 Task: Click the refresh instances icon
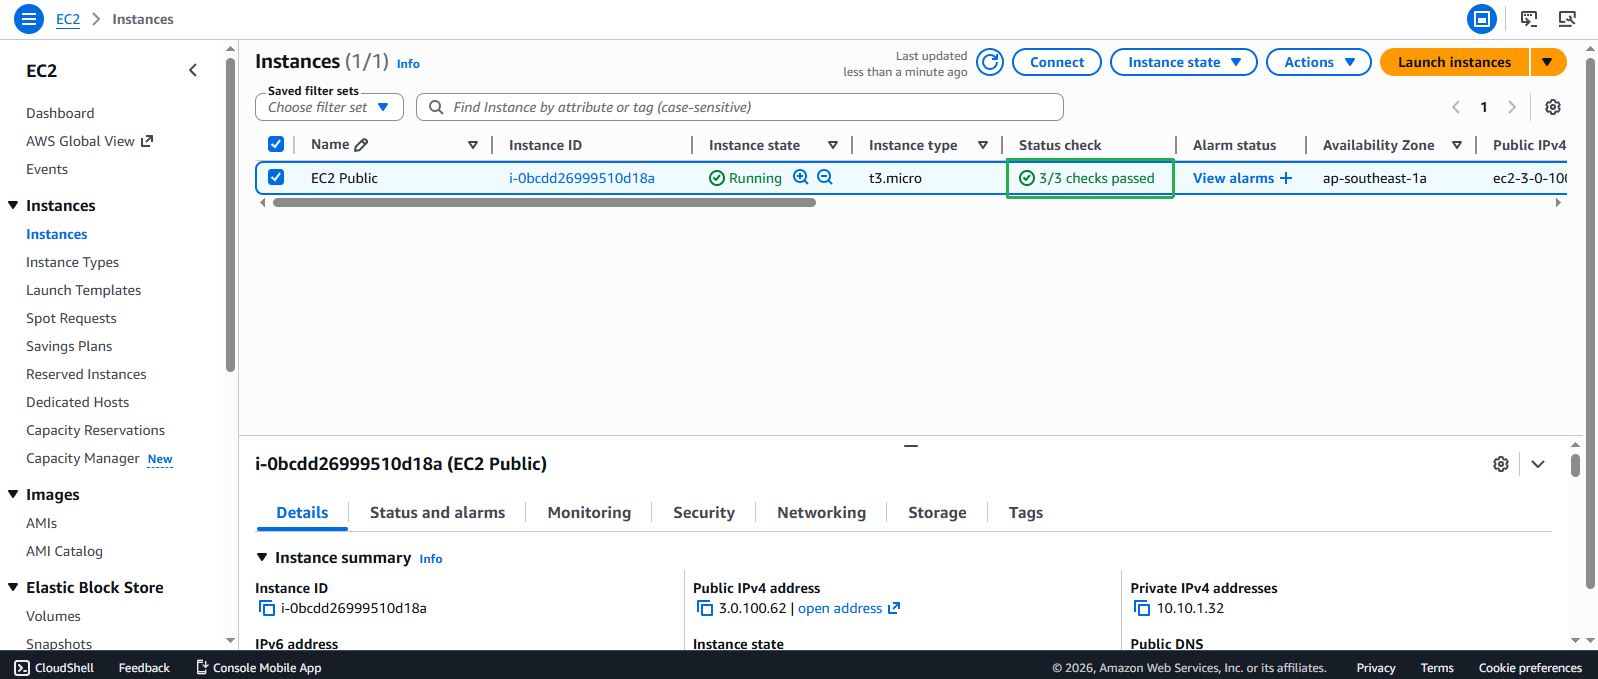point(990,62)
